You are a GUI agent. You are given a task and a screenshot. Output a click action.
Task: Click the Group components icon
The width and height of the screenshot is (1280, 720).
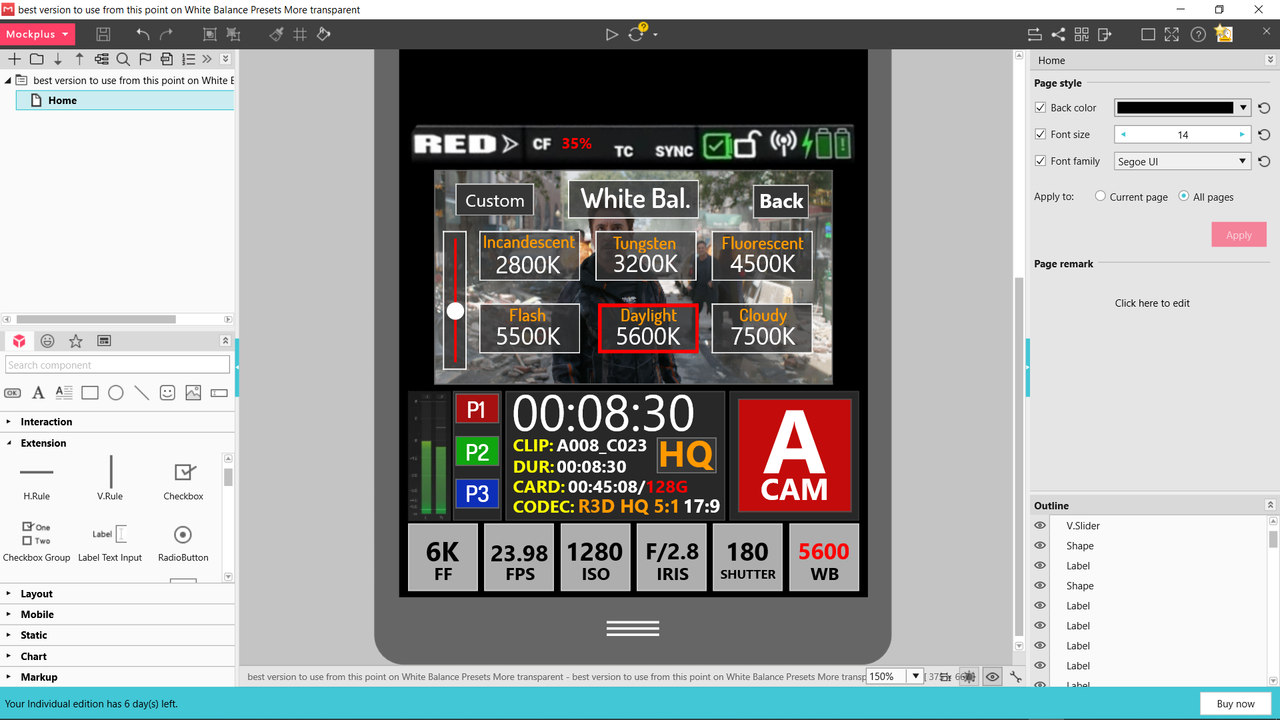209,34
